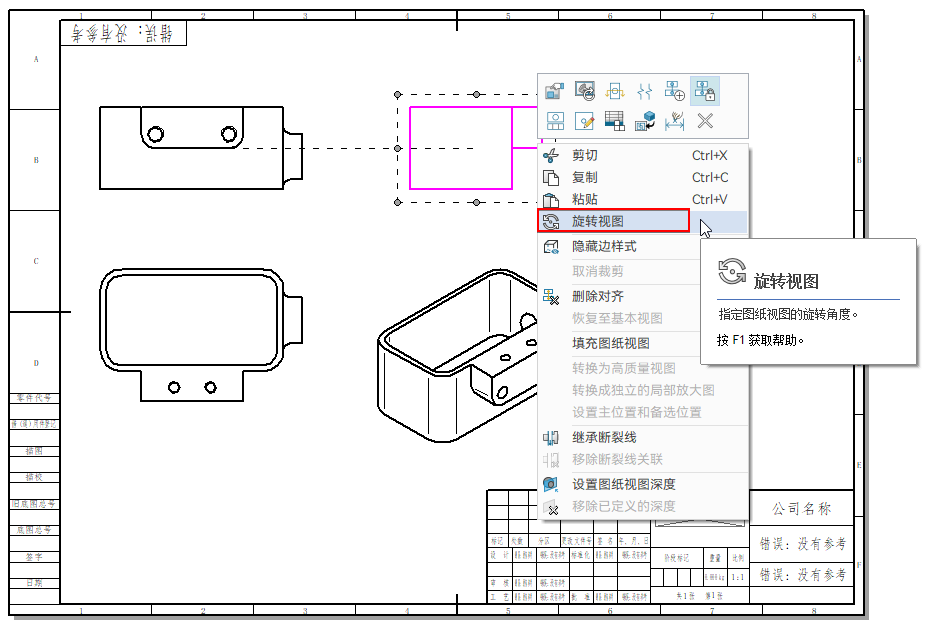Choose 设置图纸视图深度 menu option
The height and width of the screenshot is (626, 925).
click(623, 484)
